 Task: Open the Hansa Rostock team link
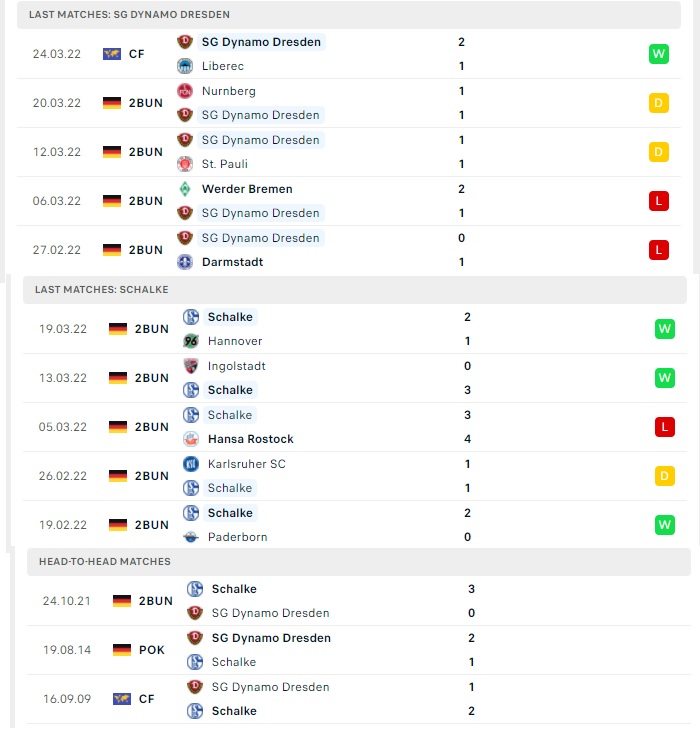(x=251, y=439)
